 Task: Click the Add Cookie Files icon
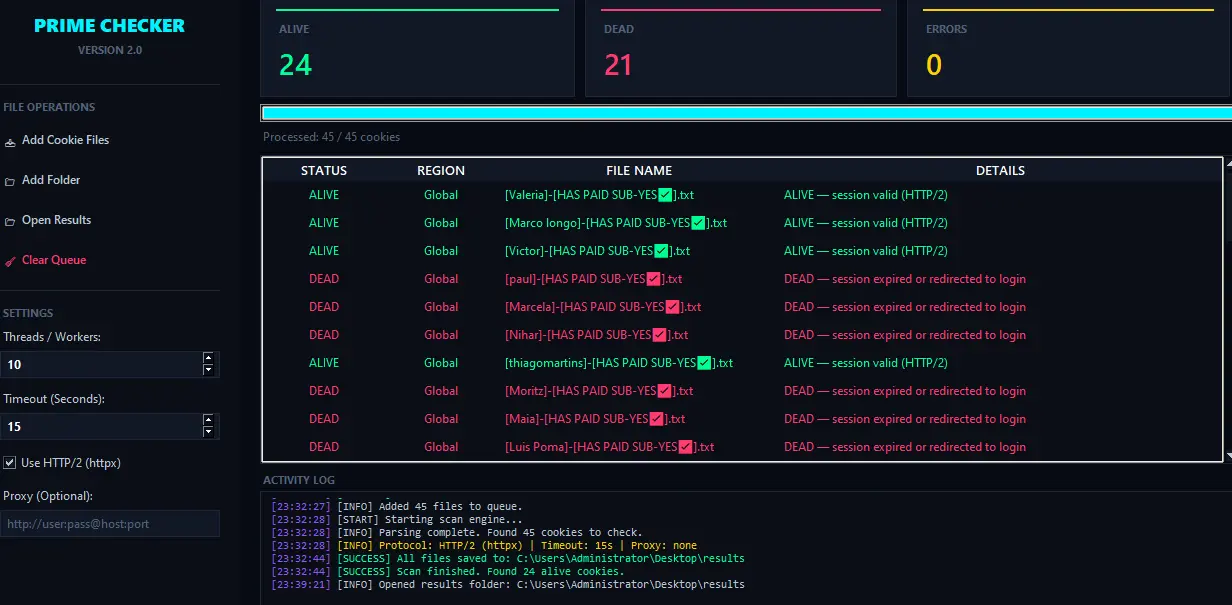pos(10,141)
